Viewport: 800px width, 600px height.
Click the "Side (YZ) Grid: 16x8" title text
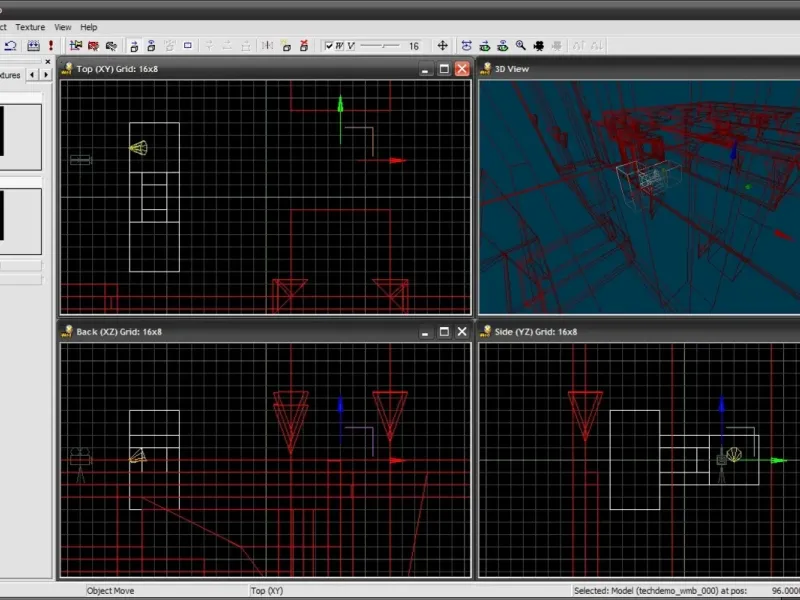[536, 332]
